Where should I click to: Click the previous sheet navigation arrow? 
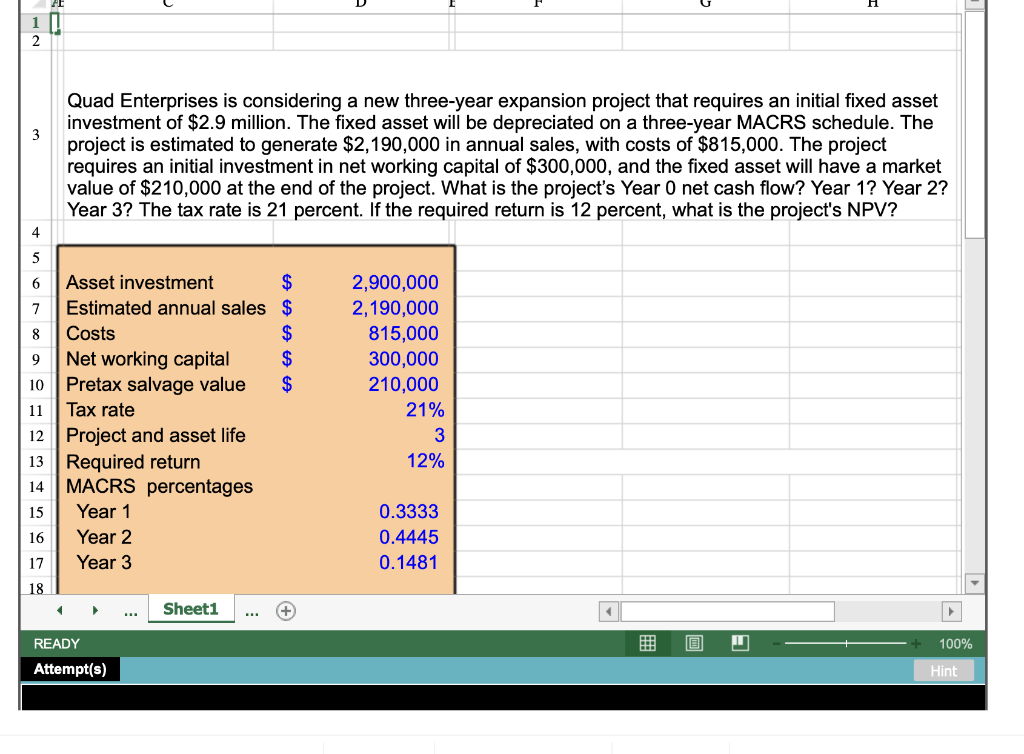(59, 609)
